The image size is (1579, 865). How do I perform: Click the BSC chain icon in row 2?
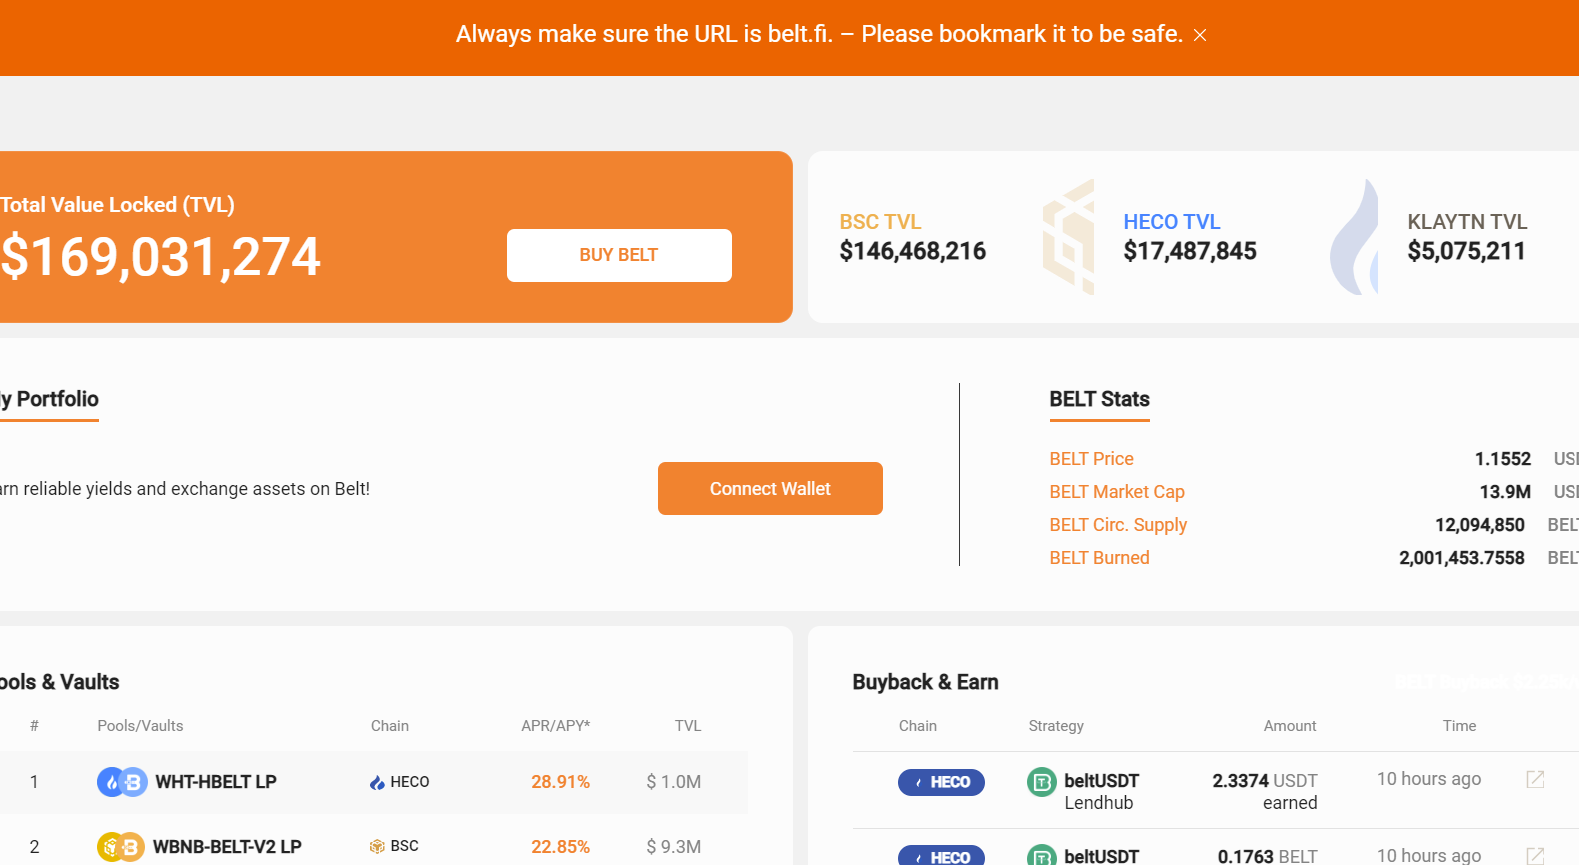click(x=377, y=846)
